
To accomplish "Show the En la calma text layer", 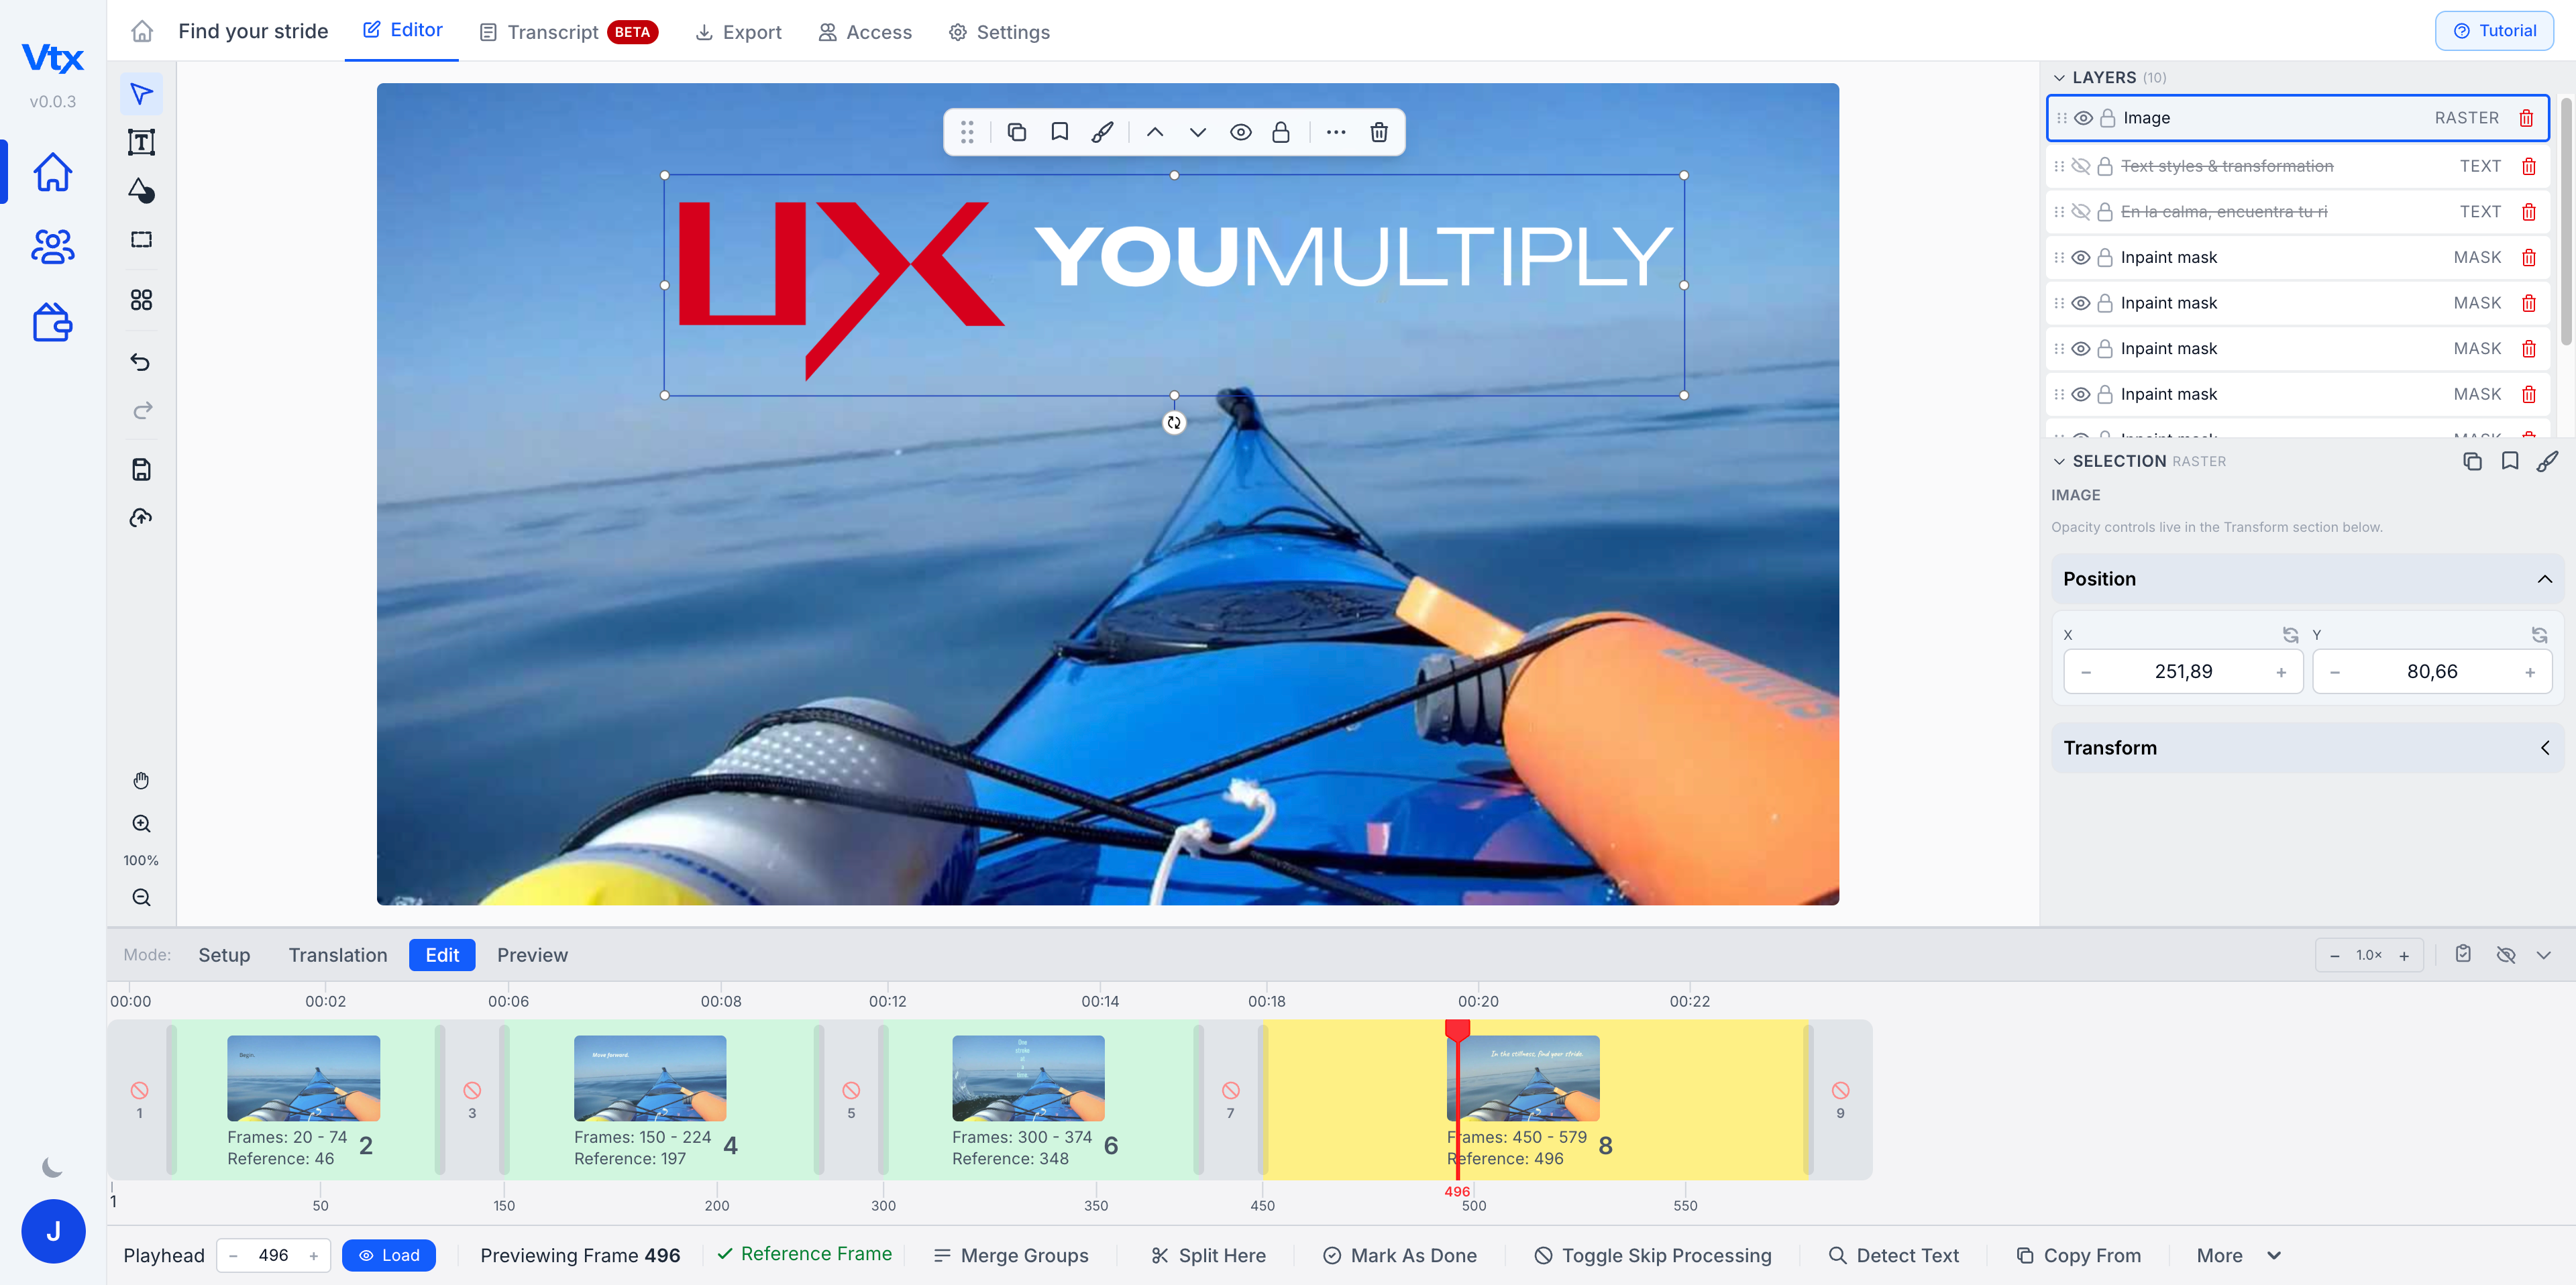I will [x=2081, y=212].
